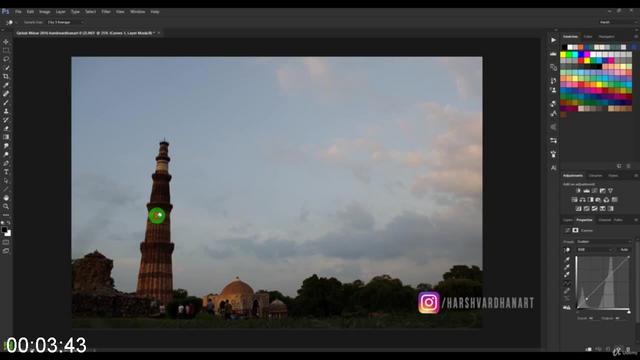Pick the Curves on-image adjustment tool
The height and width of the screenshot is (360, 640).
[x=567, y=250]
